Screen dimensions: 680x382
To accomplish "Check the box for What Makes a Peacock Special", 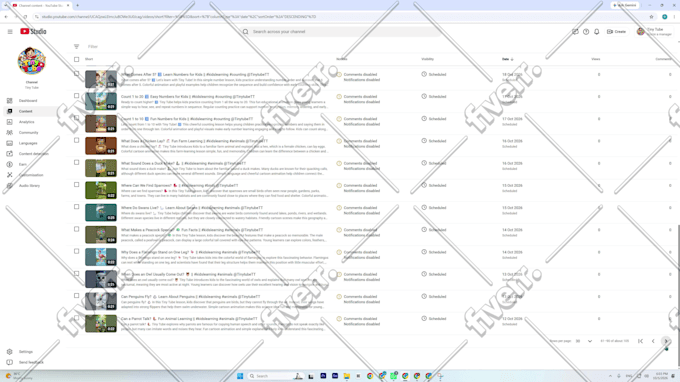I will coord(77,229).
